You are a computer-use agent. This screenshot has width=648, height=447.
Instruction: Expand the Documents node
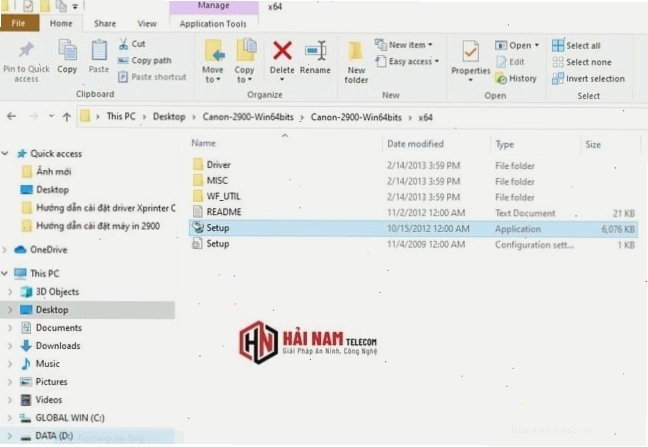pos(10,328)
